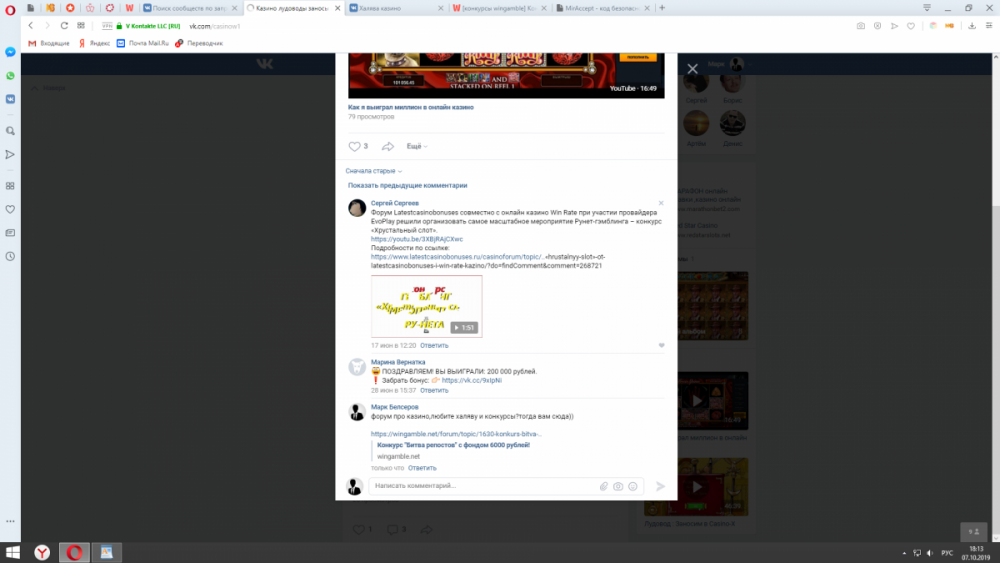
Task: Open Easy Setup menu icon
Action: pyautogui.click(x=989, y=26)
